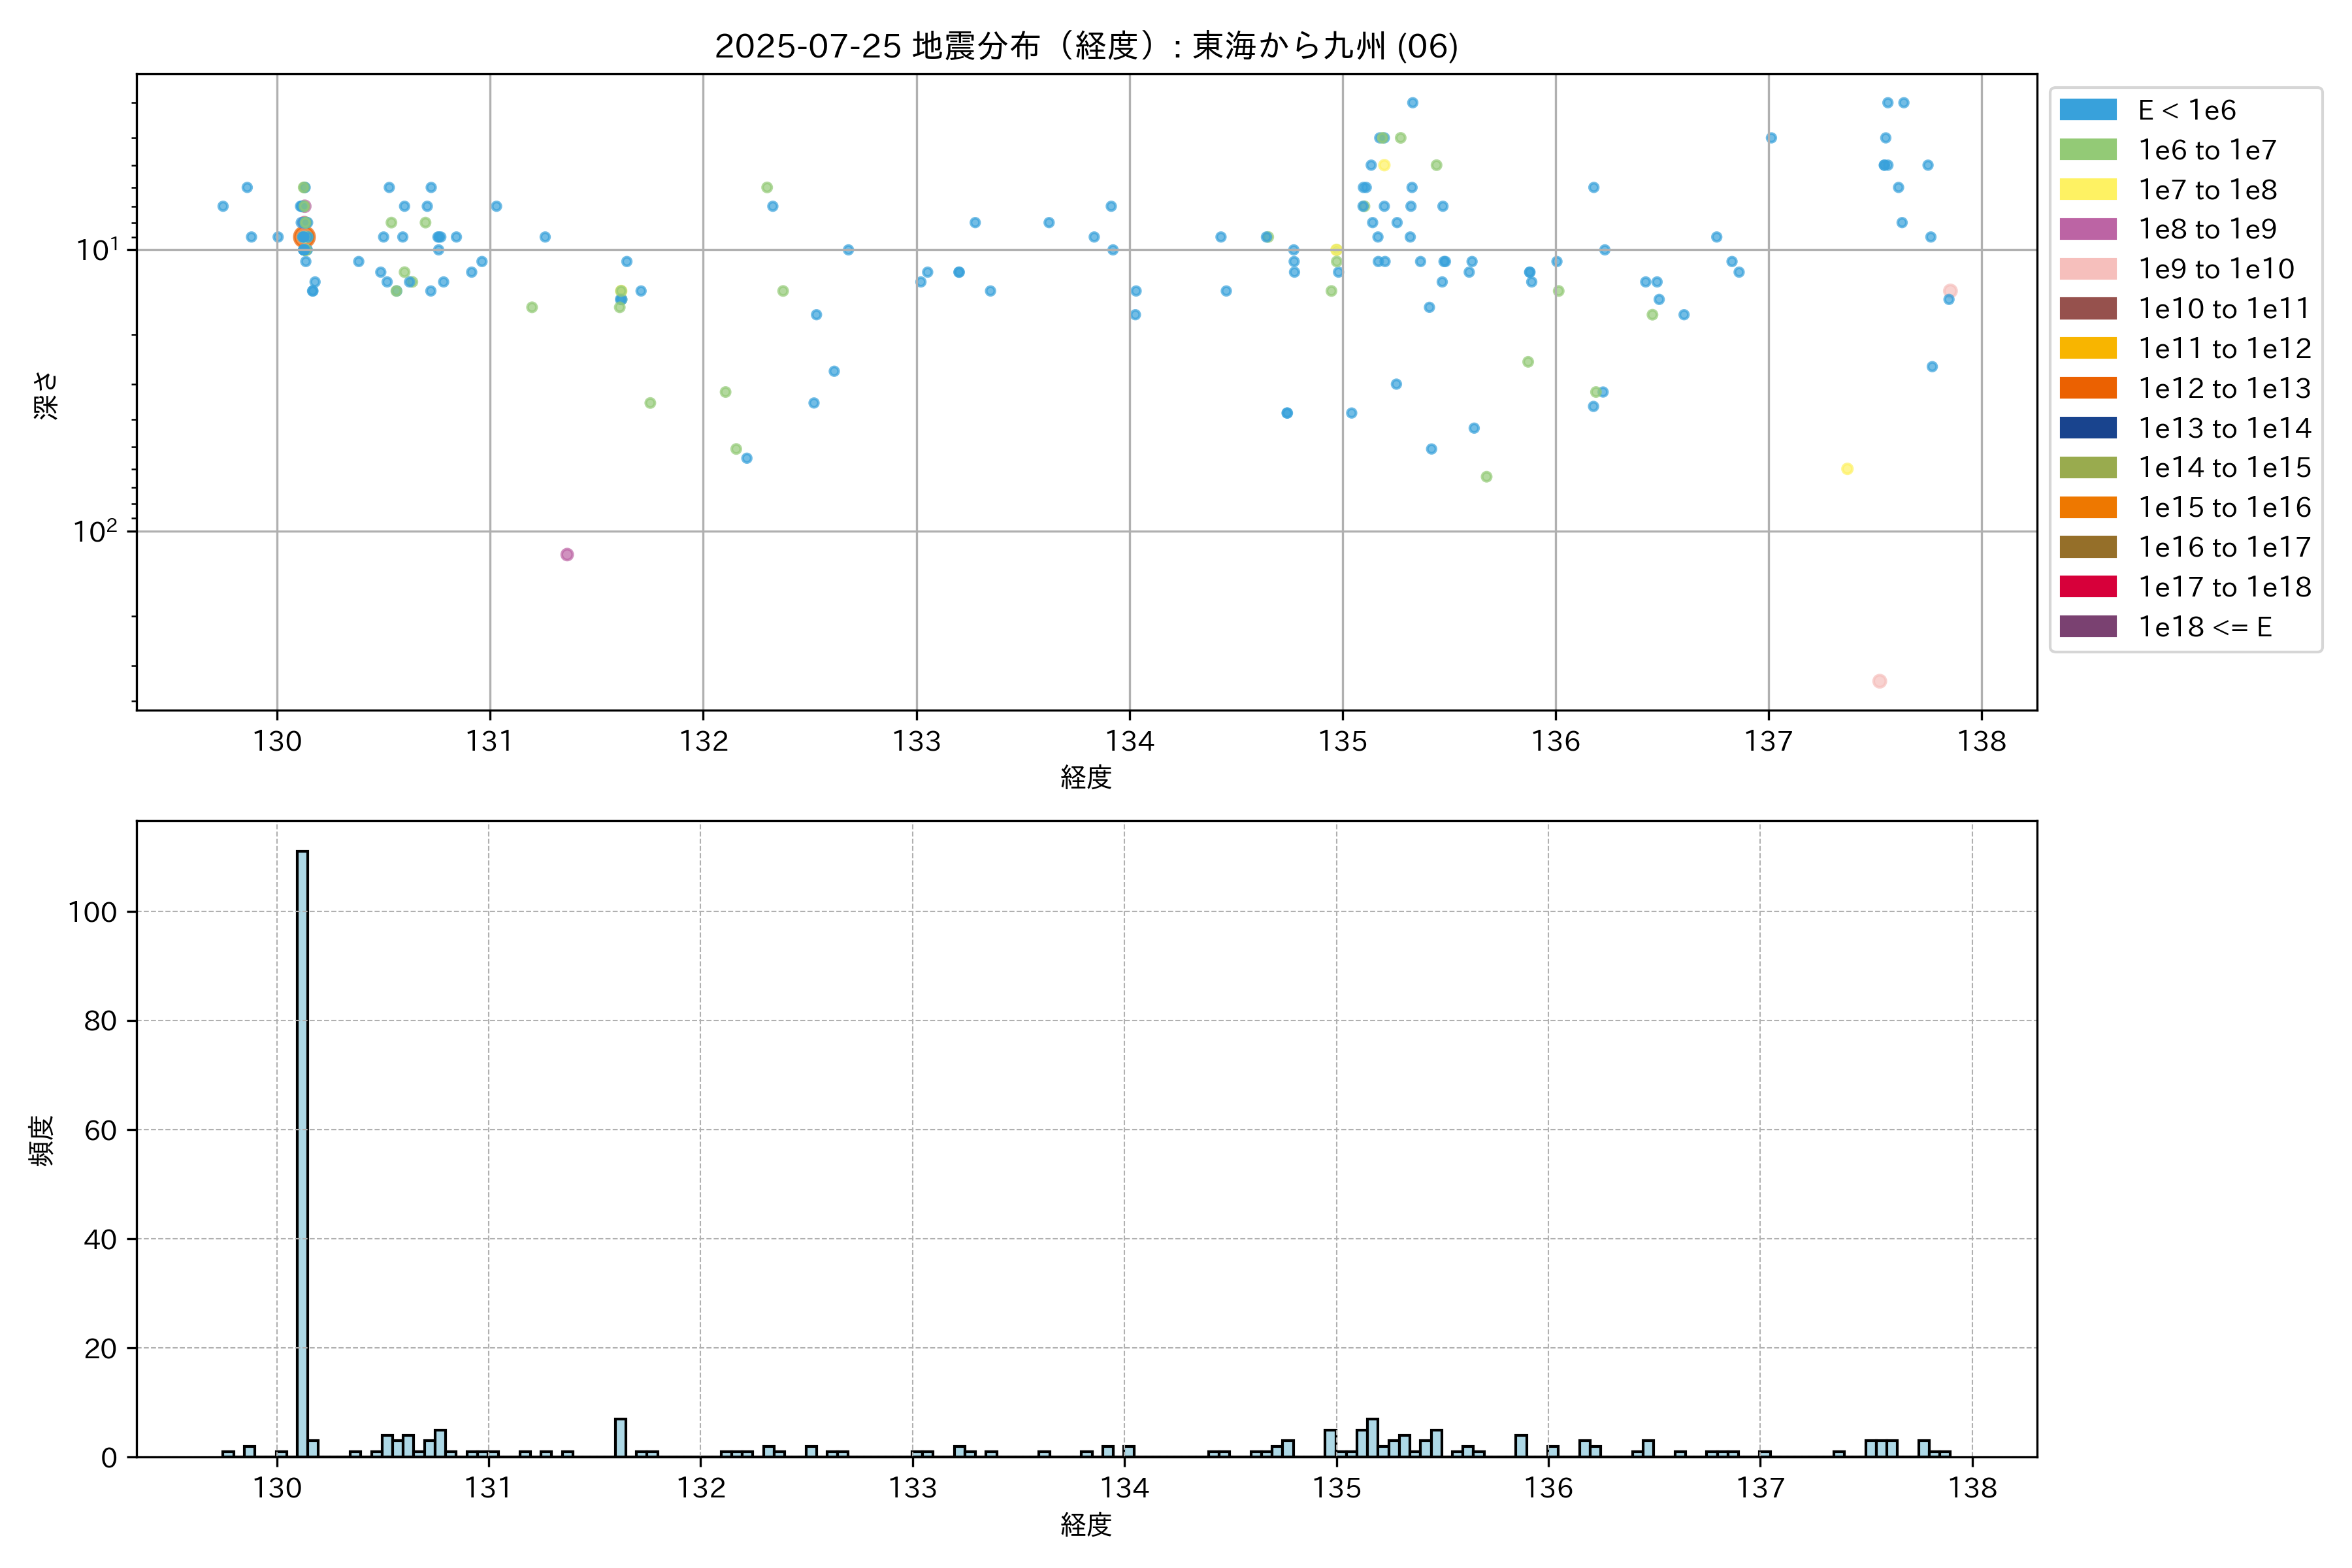The width and height of the screenshot is (2352, 1568).
Task: Click the purple 1e18 <= E swatch
Action: [2087, 627]
